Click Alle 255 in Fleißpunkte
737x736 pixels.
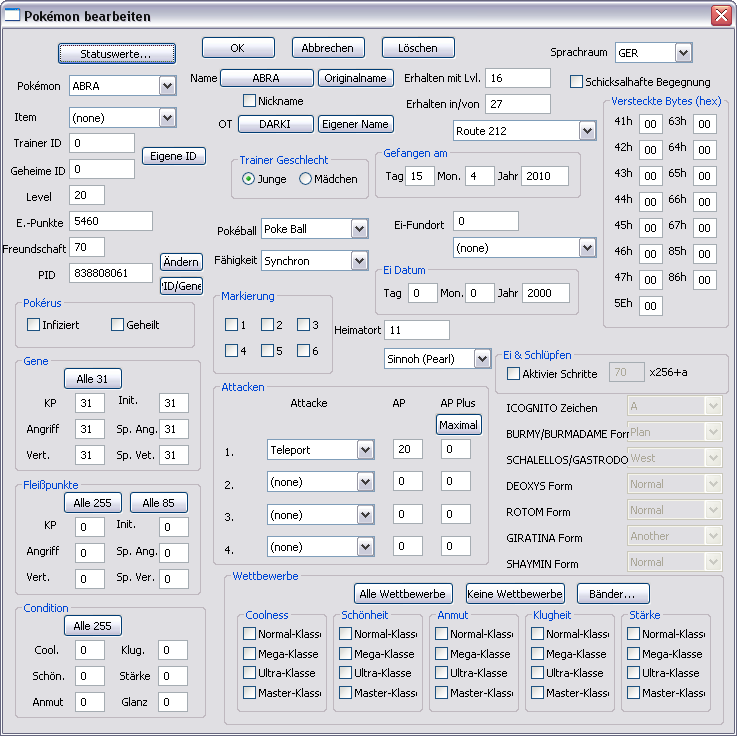pyautogui.click(x=93, y=503)
